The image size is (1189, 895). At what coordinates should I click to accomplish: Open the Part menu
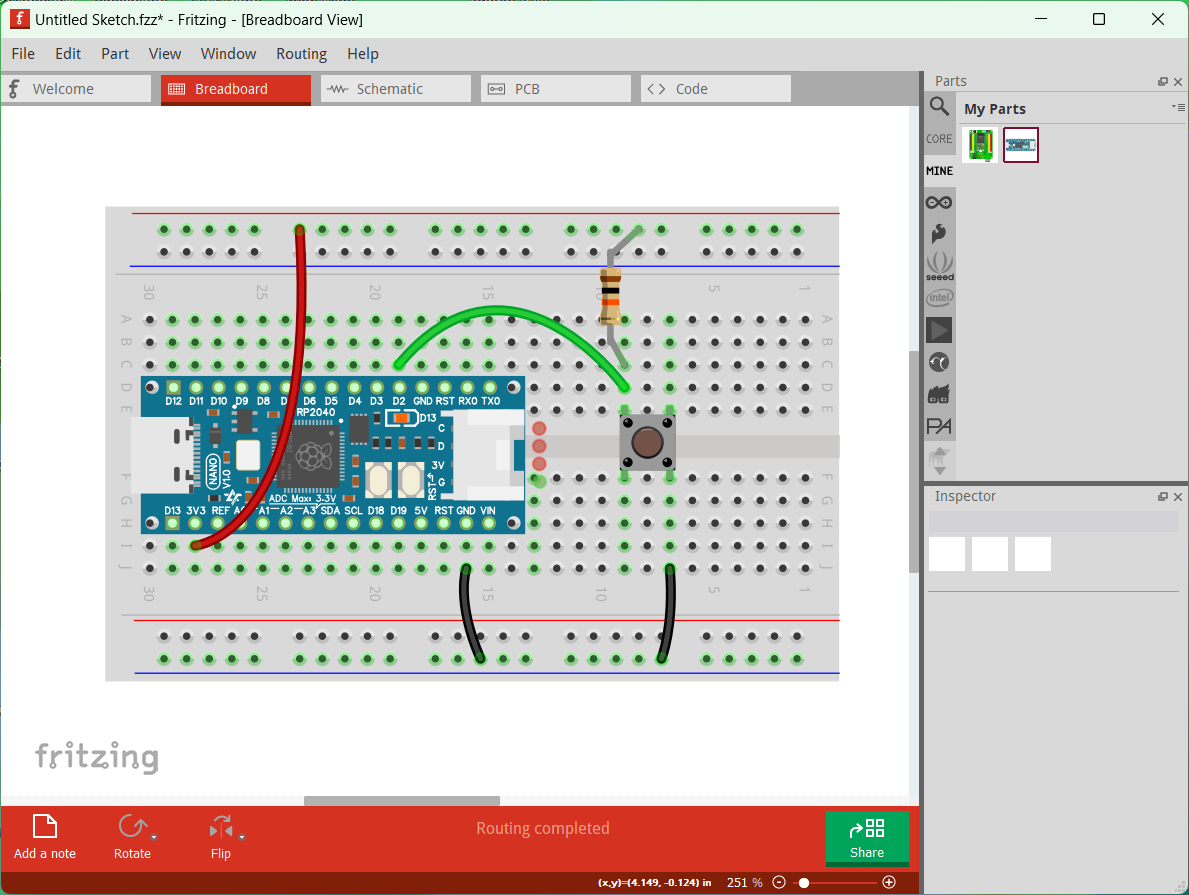(x=115, y=54)
